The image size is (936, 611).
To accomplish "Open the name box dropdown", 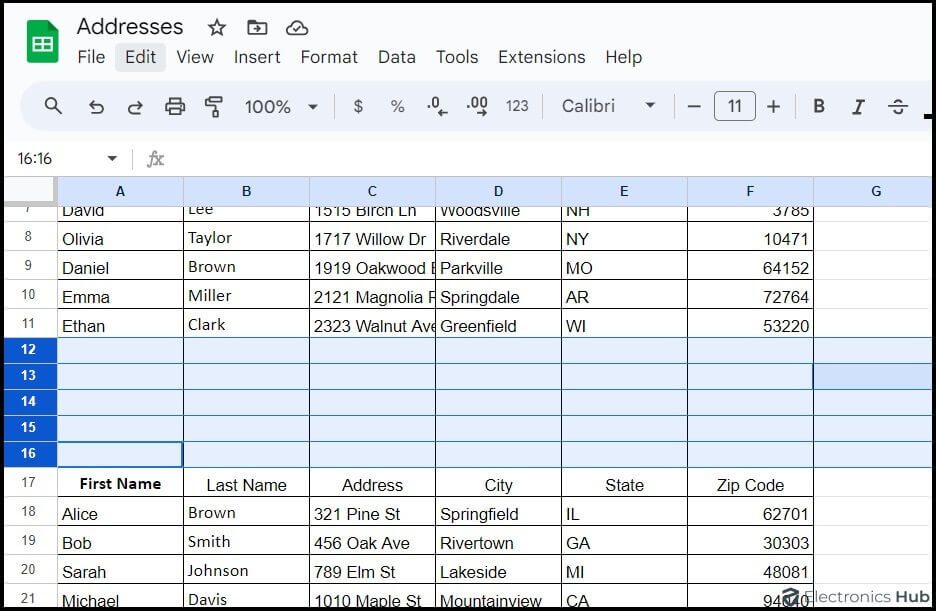I will point(111,158).
